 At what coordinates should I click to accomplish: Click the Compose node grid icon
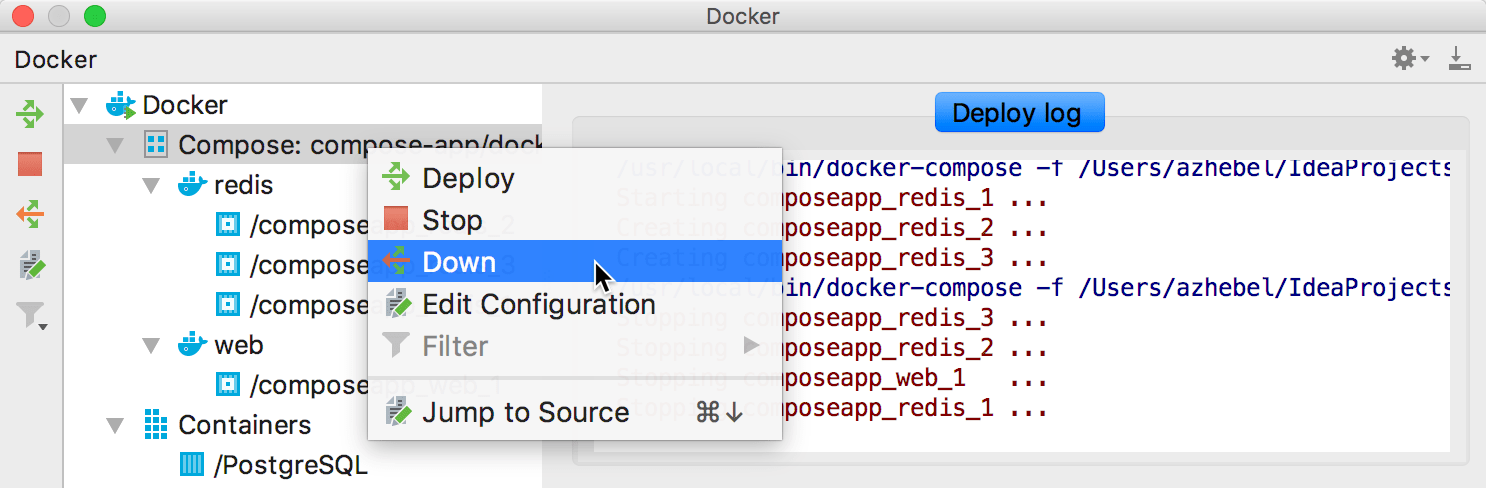point(156,145)
